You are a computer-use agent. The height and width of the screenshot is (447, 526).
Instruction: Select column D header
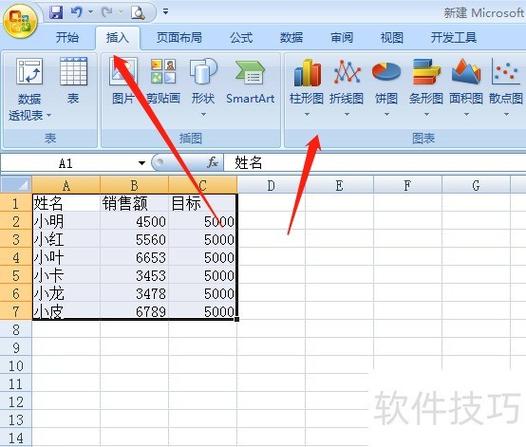tap(271, 185)
